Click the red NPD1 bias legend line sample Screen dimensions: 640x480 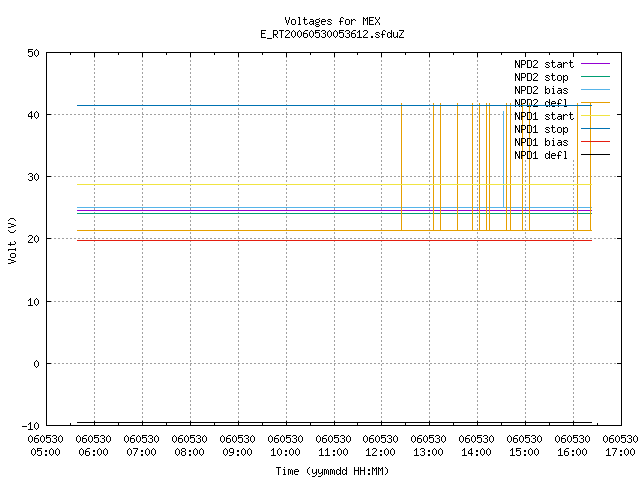[x=595, y=142]
